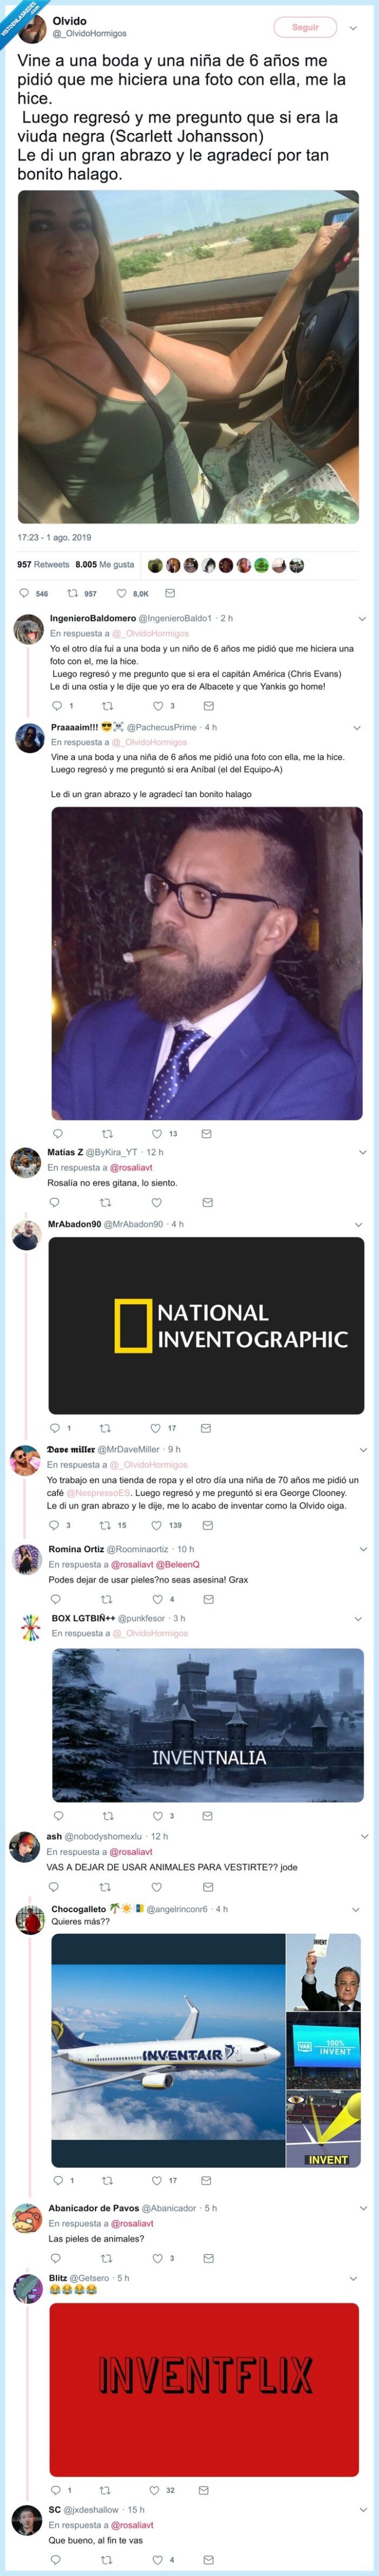Reply to Olvido's main tweet (546)
The image size is (379, 2576).
click(x=27, y=594)
